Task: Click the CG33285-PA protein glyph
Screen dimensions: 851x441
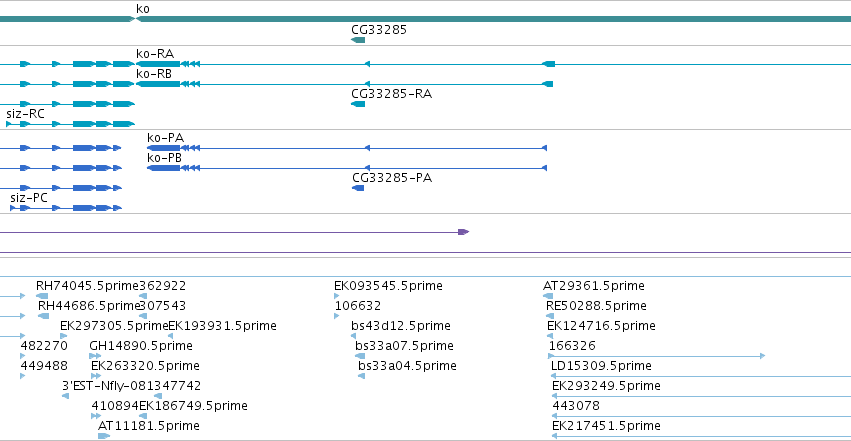Action: point(358,188)
